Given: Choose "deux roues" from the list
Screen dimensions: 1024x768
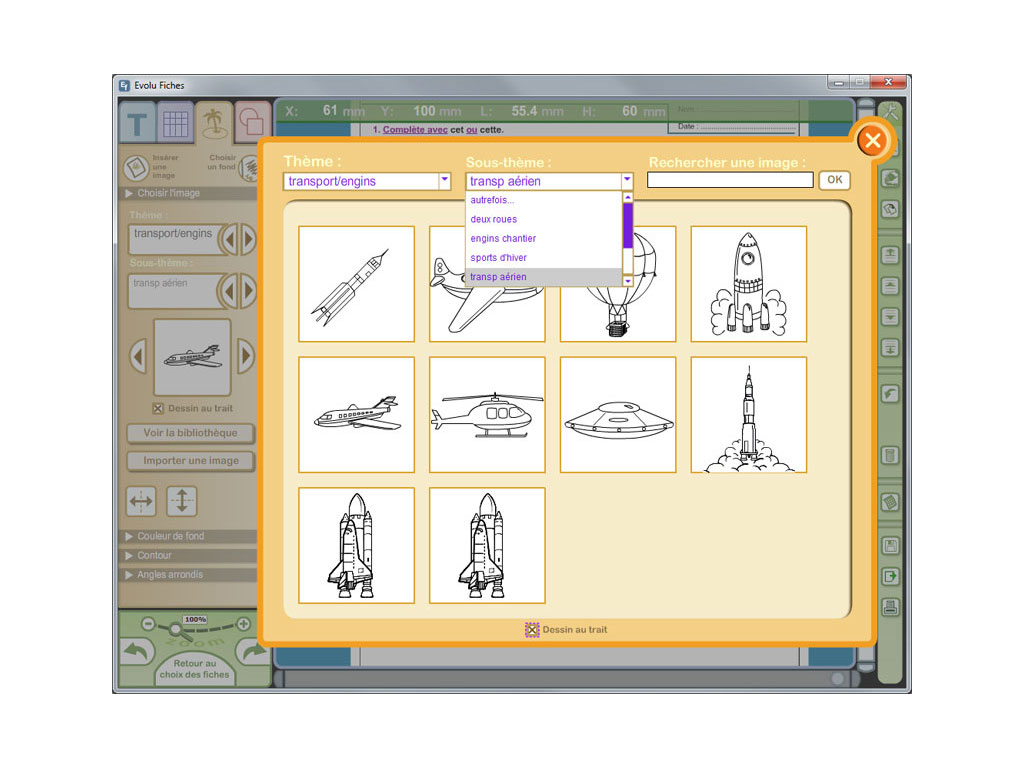Looking at the screenshot, I should [494, 220].
